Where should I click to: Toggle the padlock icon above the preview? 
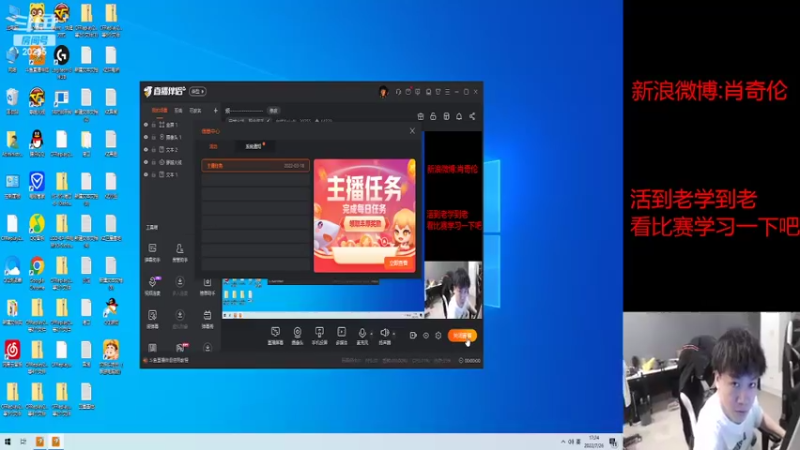click(433, 116)
